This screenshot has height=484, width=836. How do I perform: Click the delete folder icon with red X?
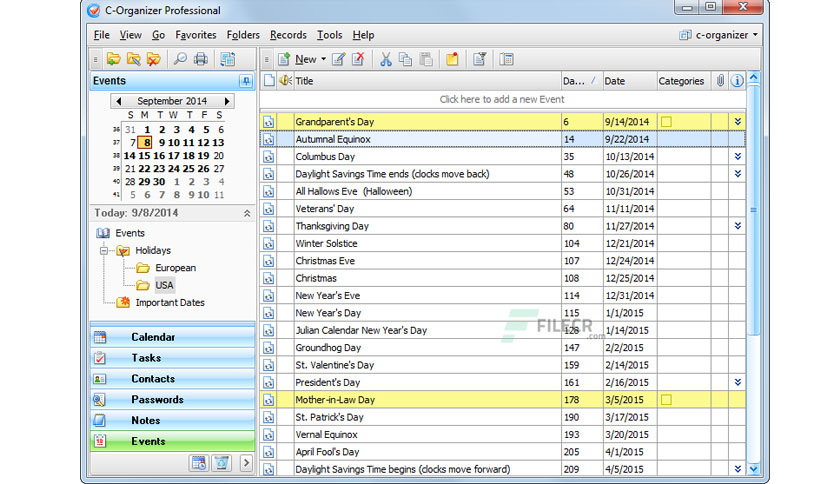click(x=154, y=59)
